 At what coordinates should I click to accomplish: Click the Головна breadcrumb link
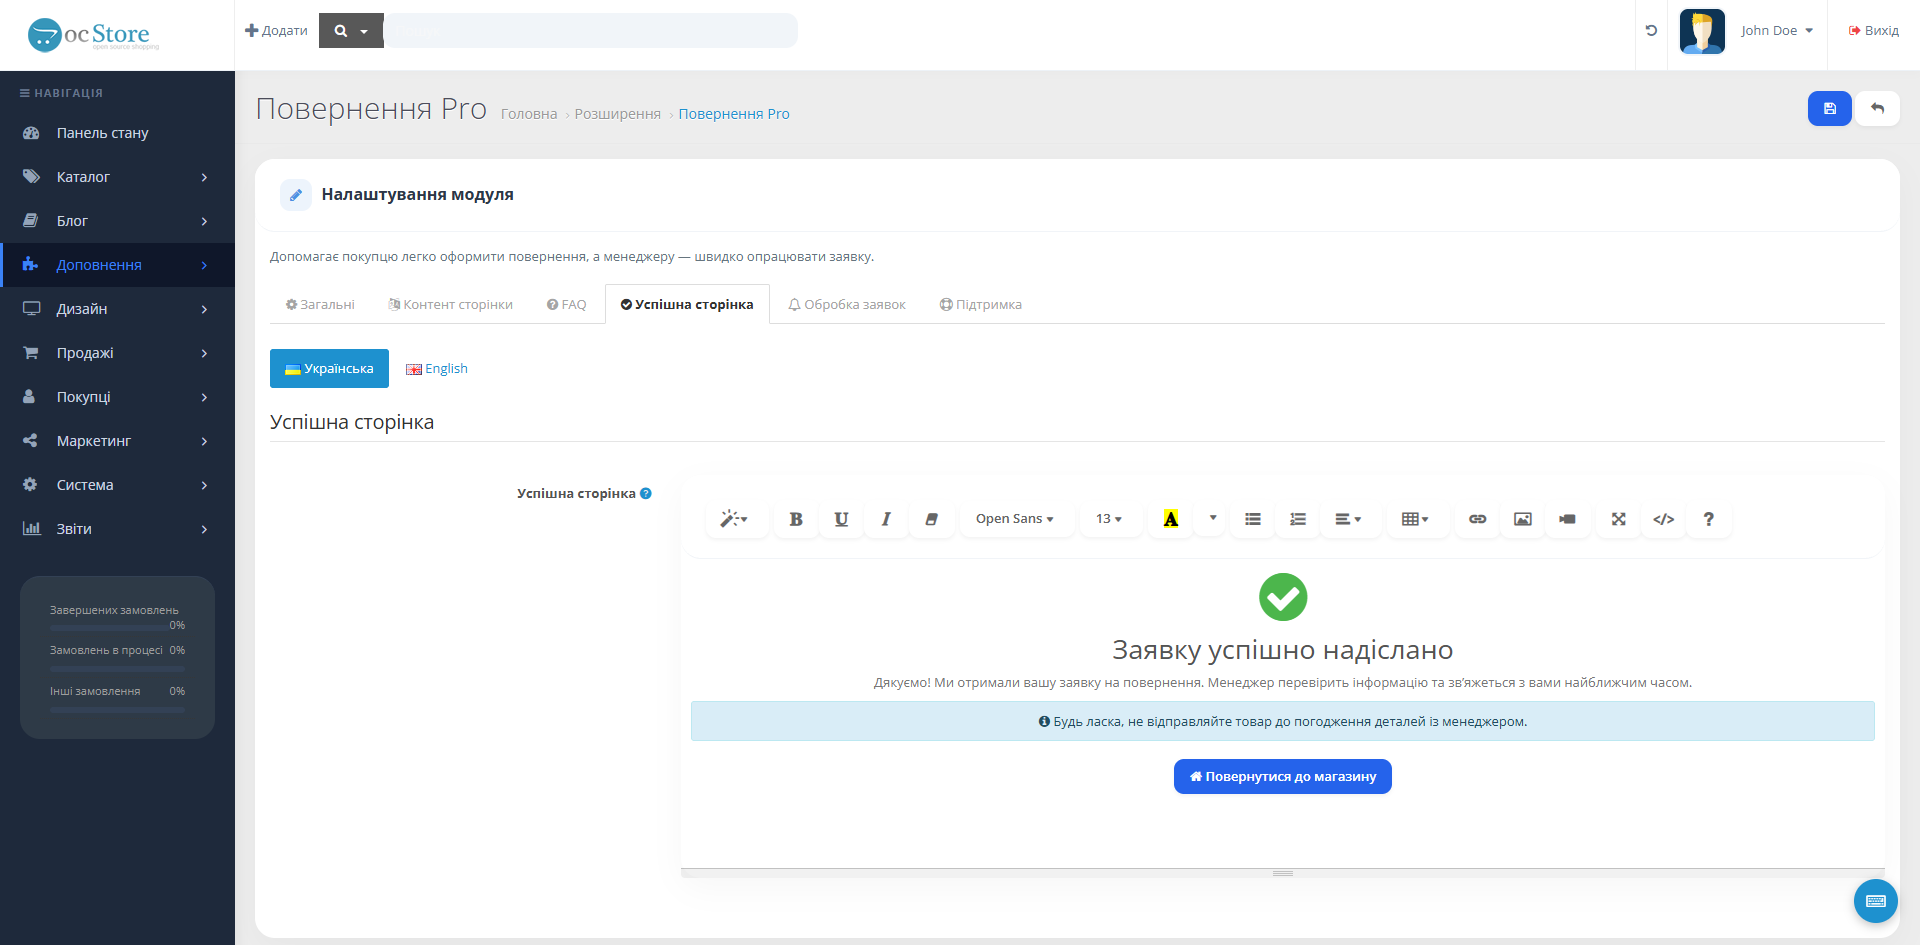coord(529,114)
